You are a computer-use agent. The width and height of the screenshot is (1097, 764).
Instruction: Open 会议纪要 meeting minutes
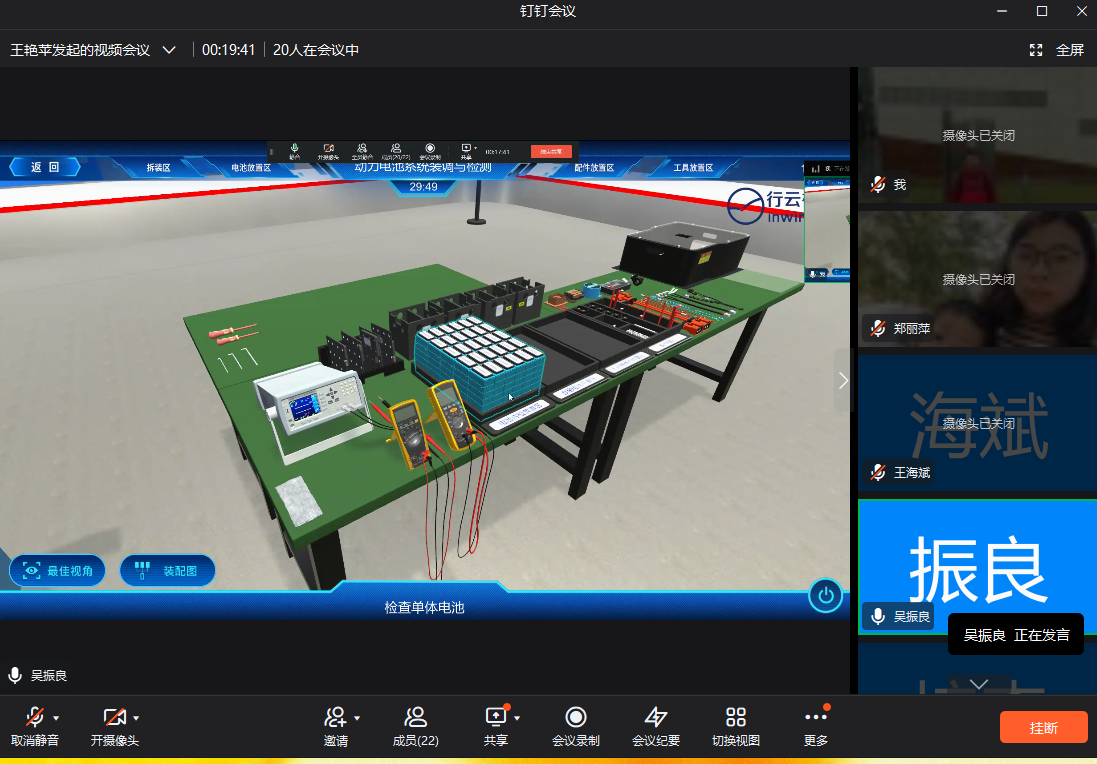(655, 725)
